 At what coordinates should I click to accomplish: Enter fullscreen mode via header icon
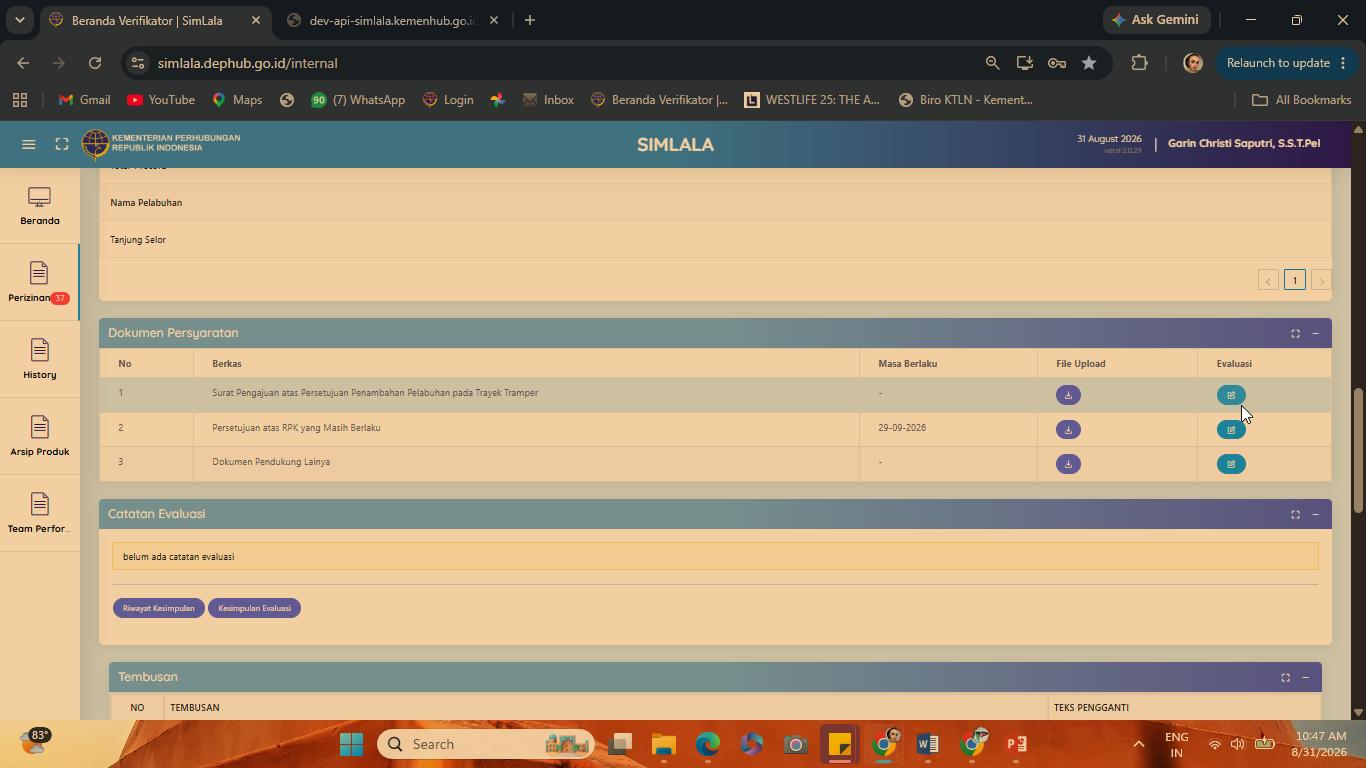[x=62, y=144]
